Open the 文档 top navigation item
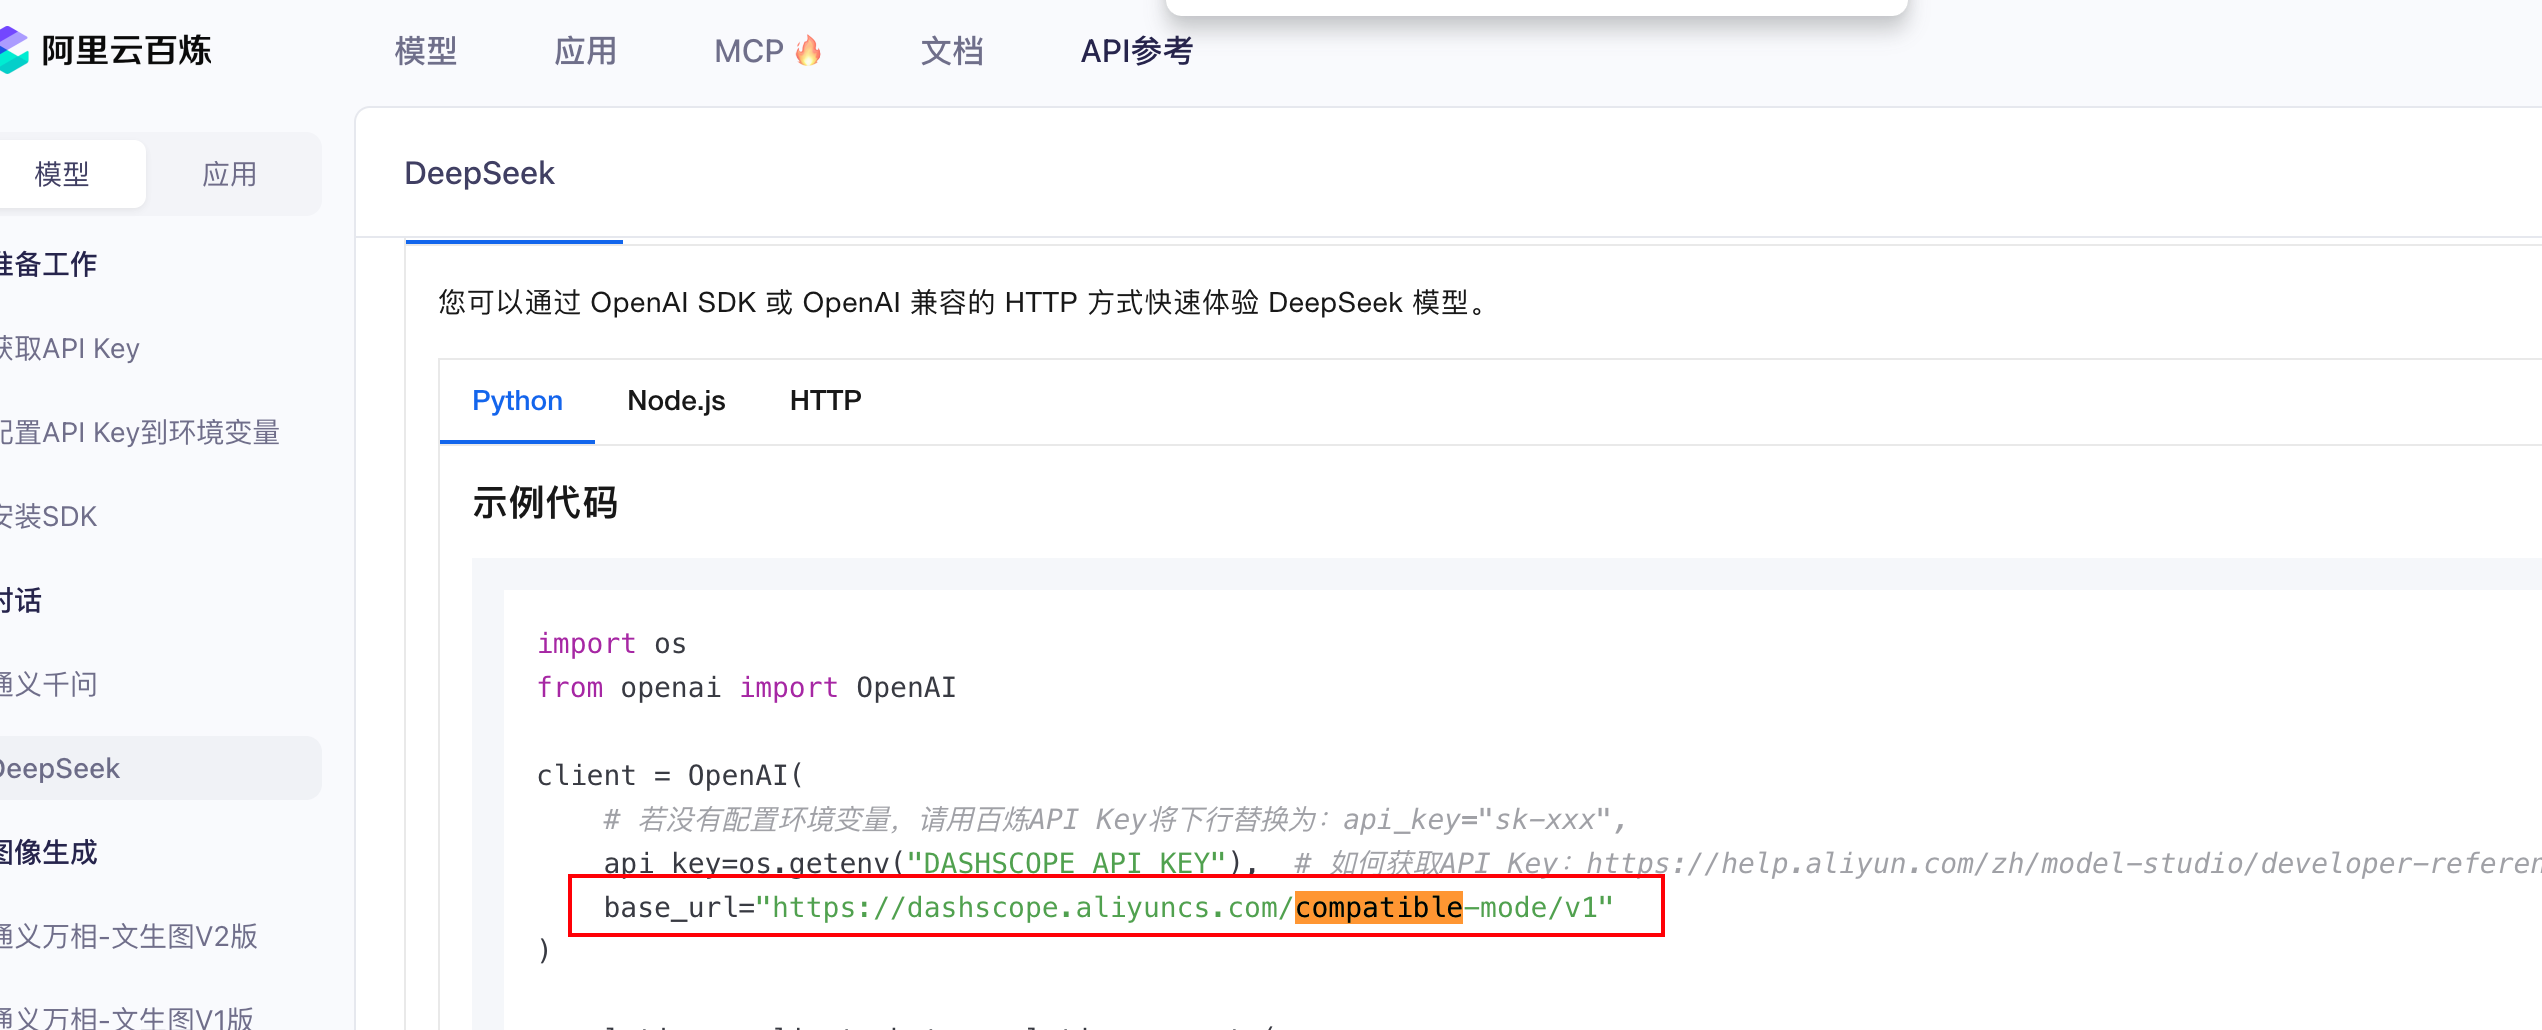Viewport: 2542px width, 1030px height. click(952, 51)
